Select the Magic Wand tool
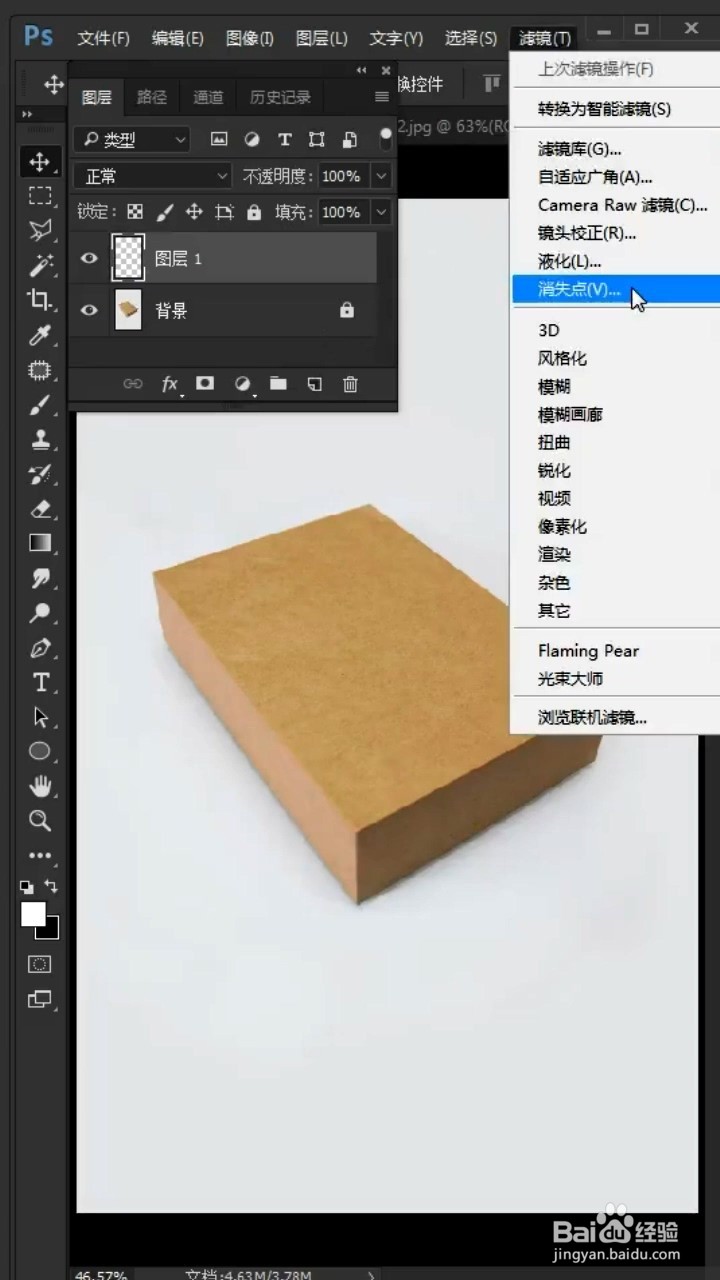720x1280 pixels. pos(39,265)
